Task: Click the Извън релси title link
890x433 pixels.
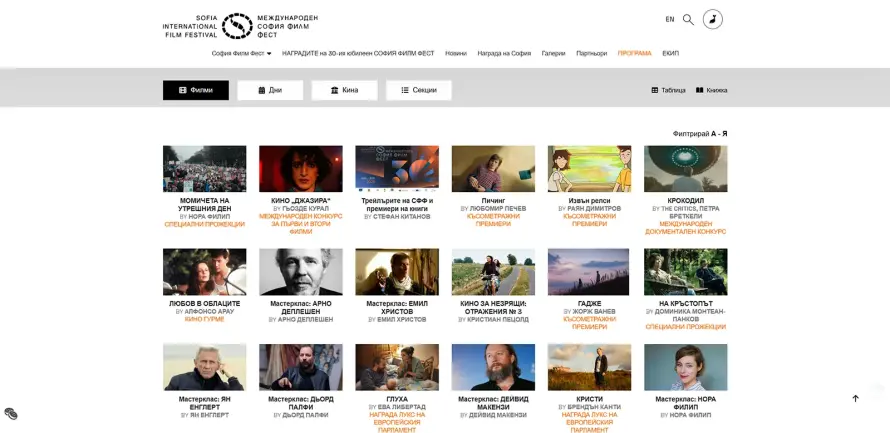Action: point(589,201)
